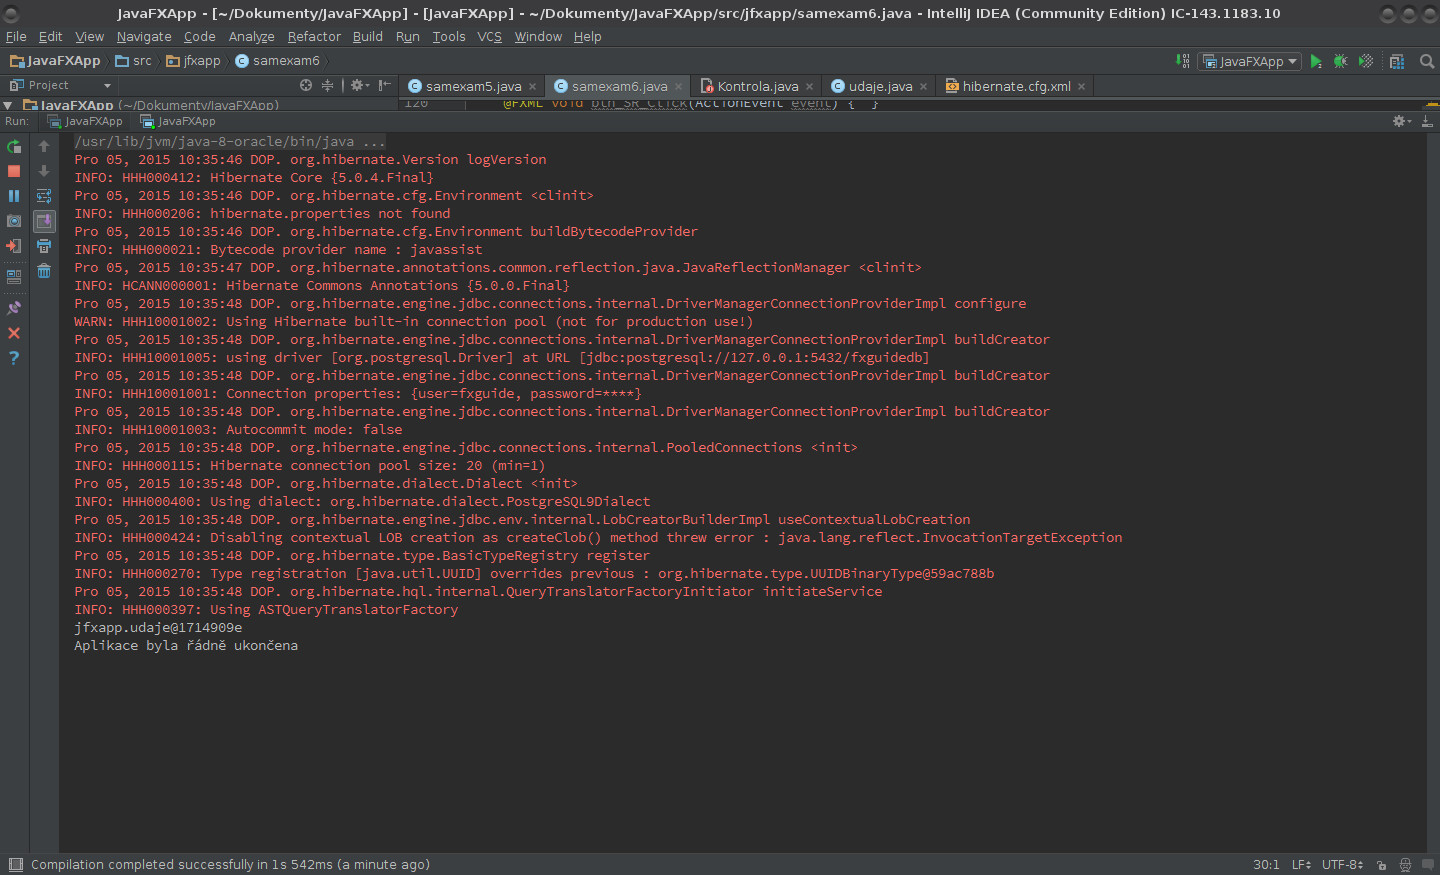Dump threads using the camera icon

pos(14,221)
